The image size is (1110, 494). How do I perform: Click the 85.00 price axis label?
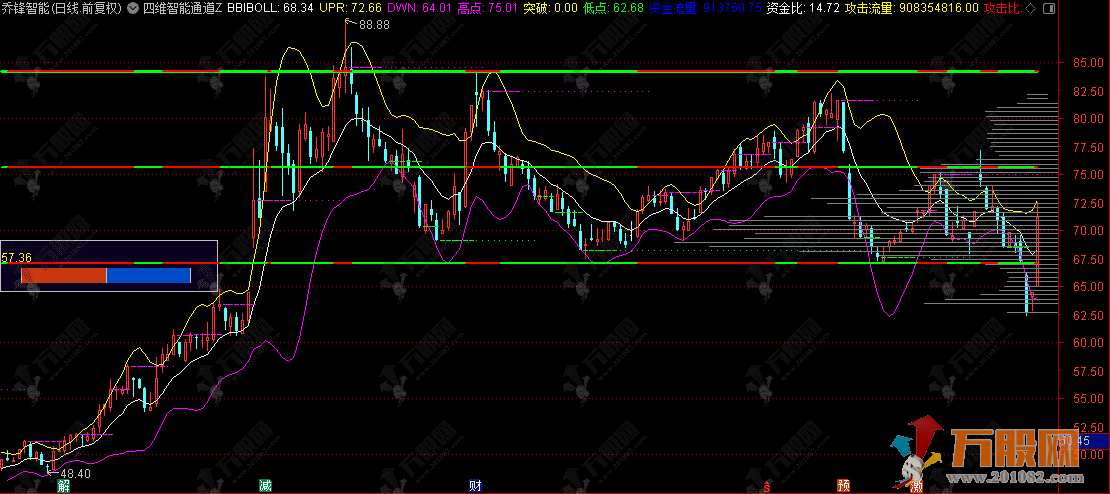1086,62
